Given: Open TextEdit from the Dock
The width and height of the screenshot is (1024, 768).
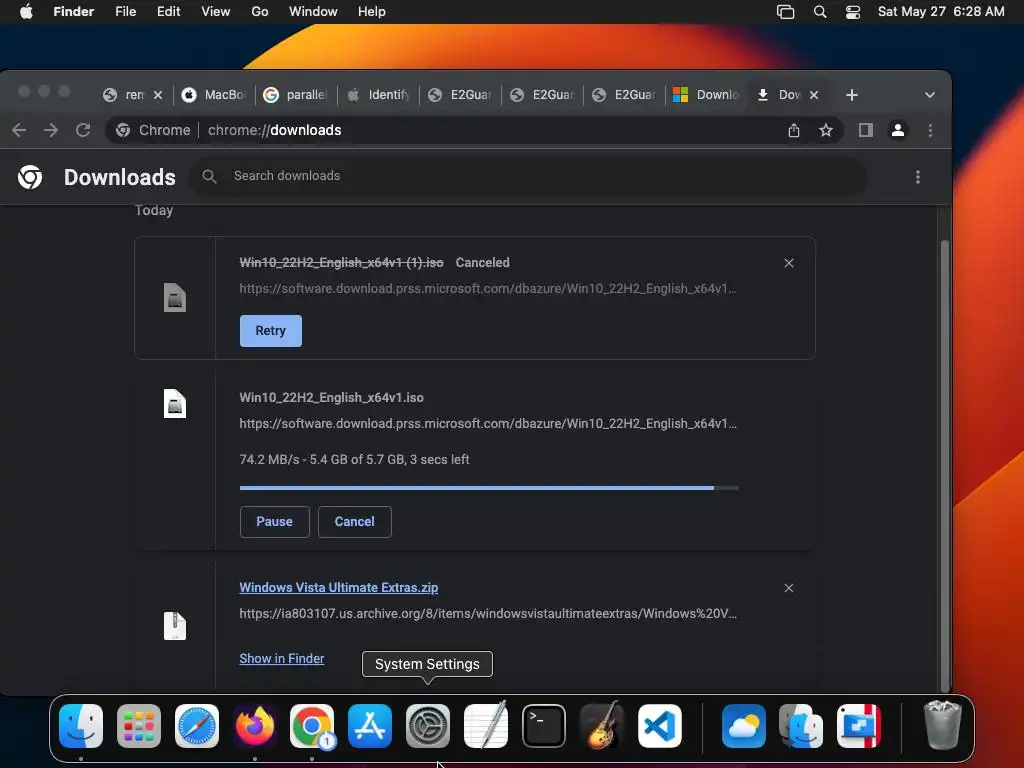Looking at the screenshot, I should [x=486, y=726].
